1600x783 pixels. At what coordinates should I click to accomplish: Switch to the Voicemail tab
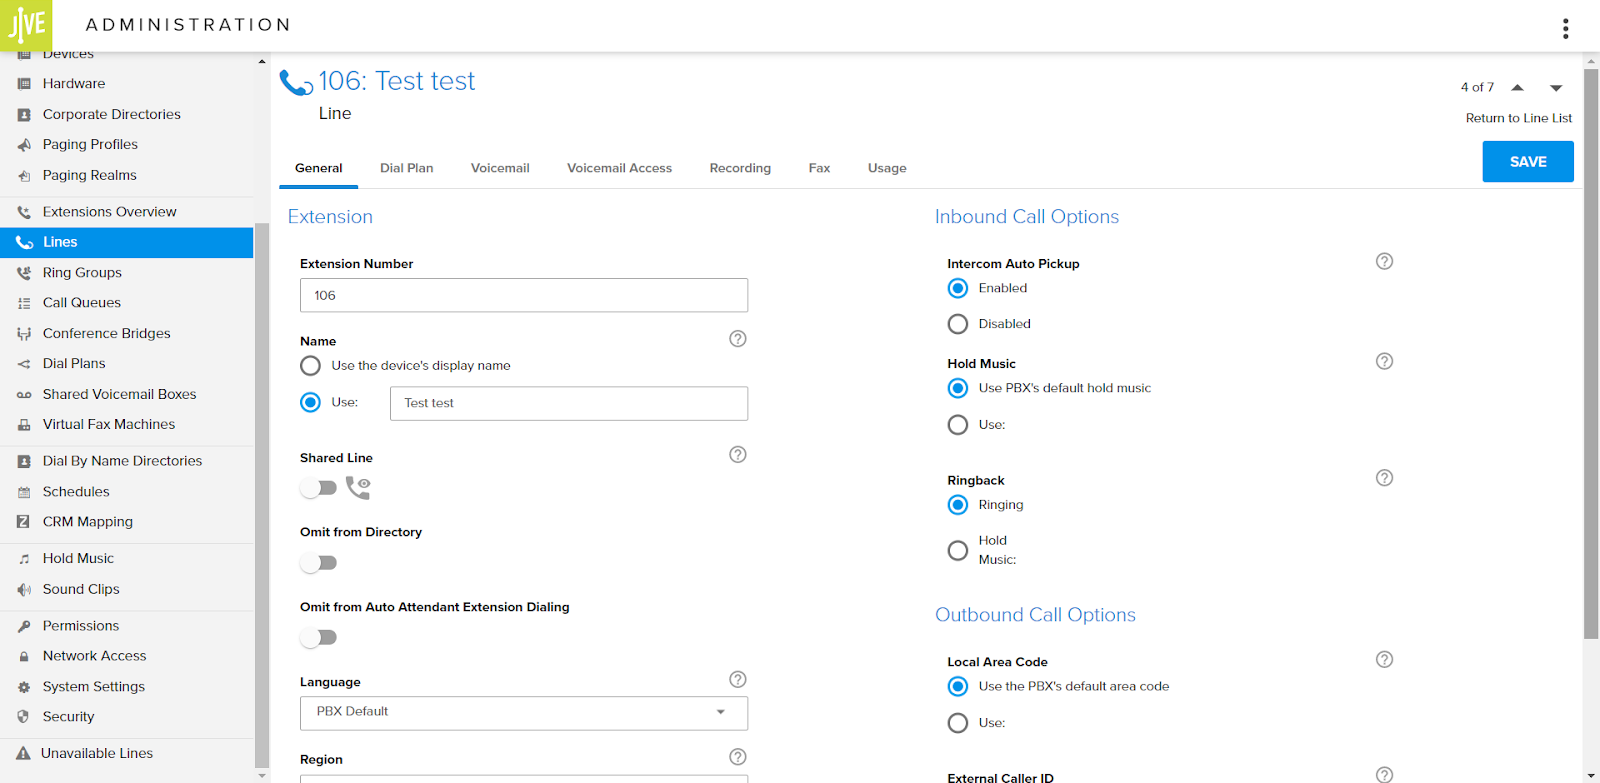(500, 168)
